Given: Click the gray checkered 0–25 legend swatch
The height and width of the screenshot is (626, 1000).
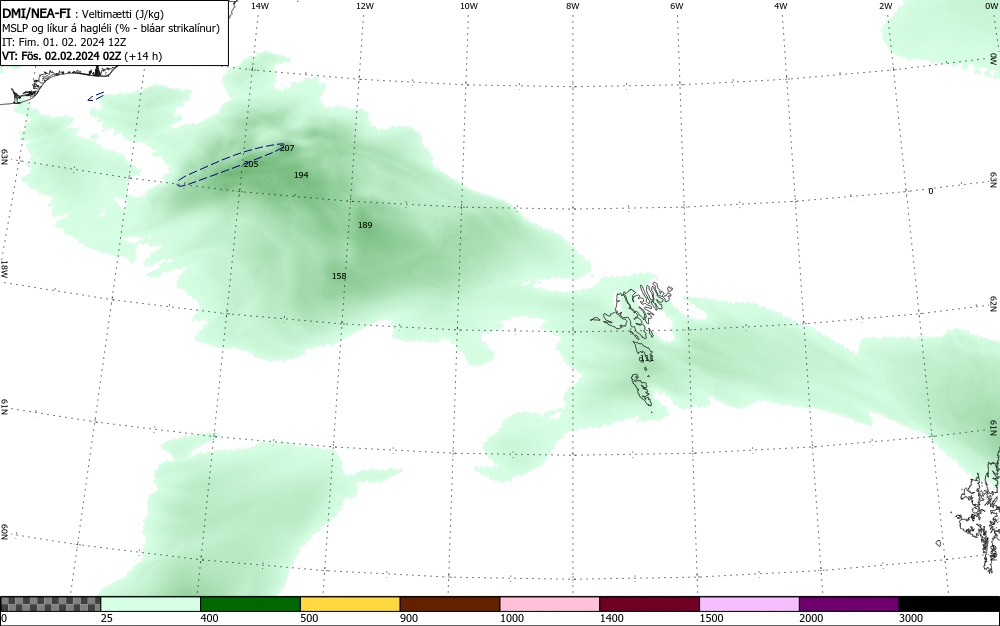Looking at the screenshot, I should click(x=50, y=604).
